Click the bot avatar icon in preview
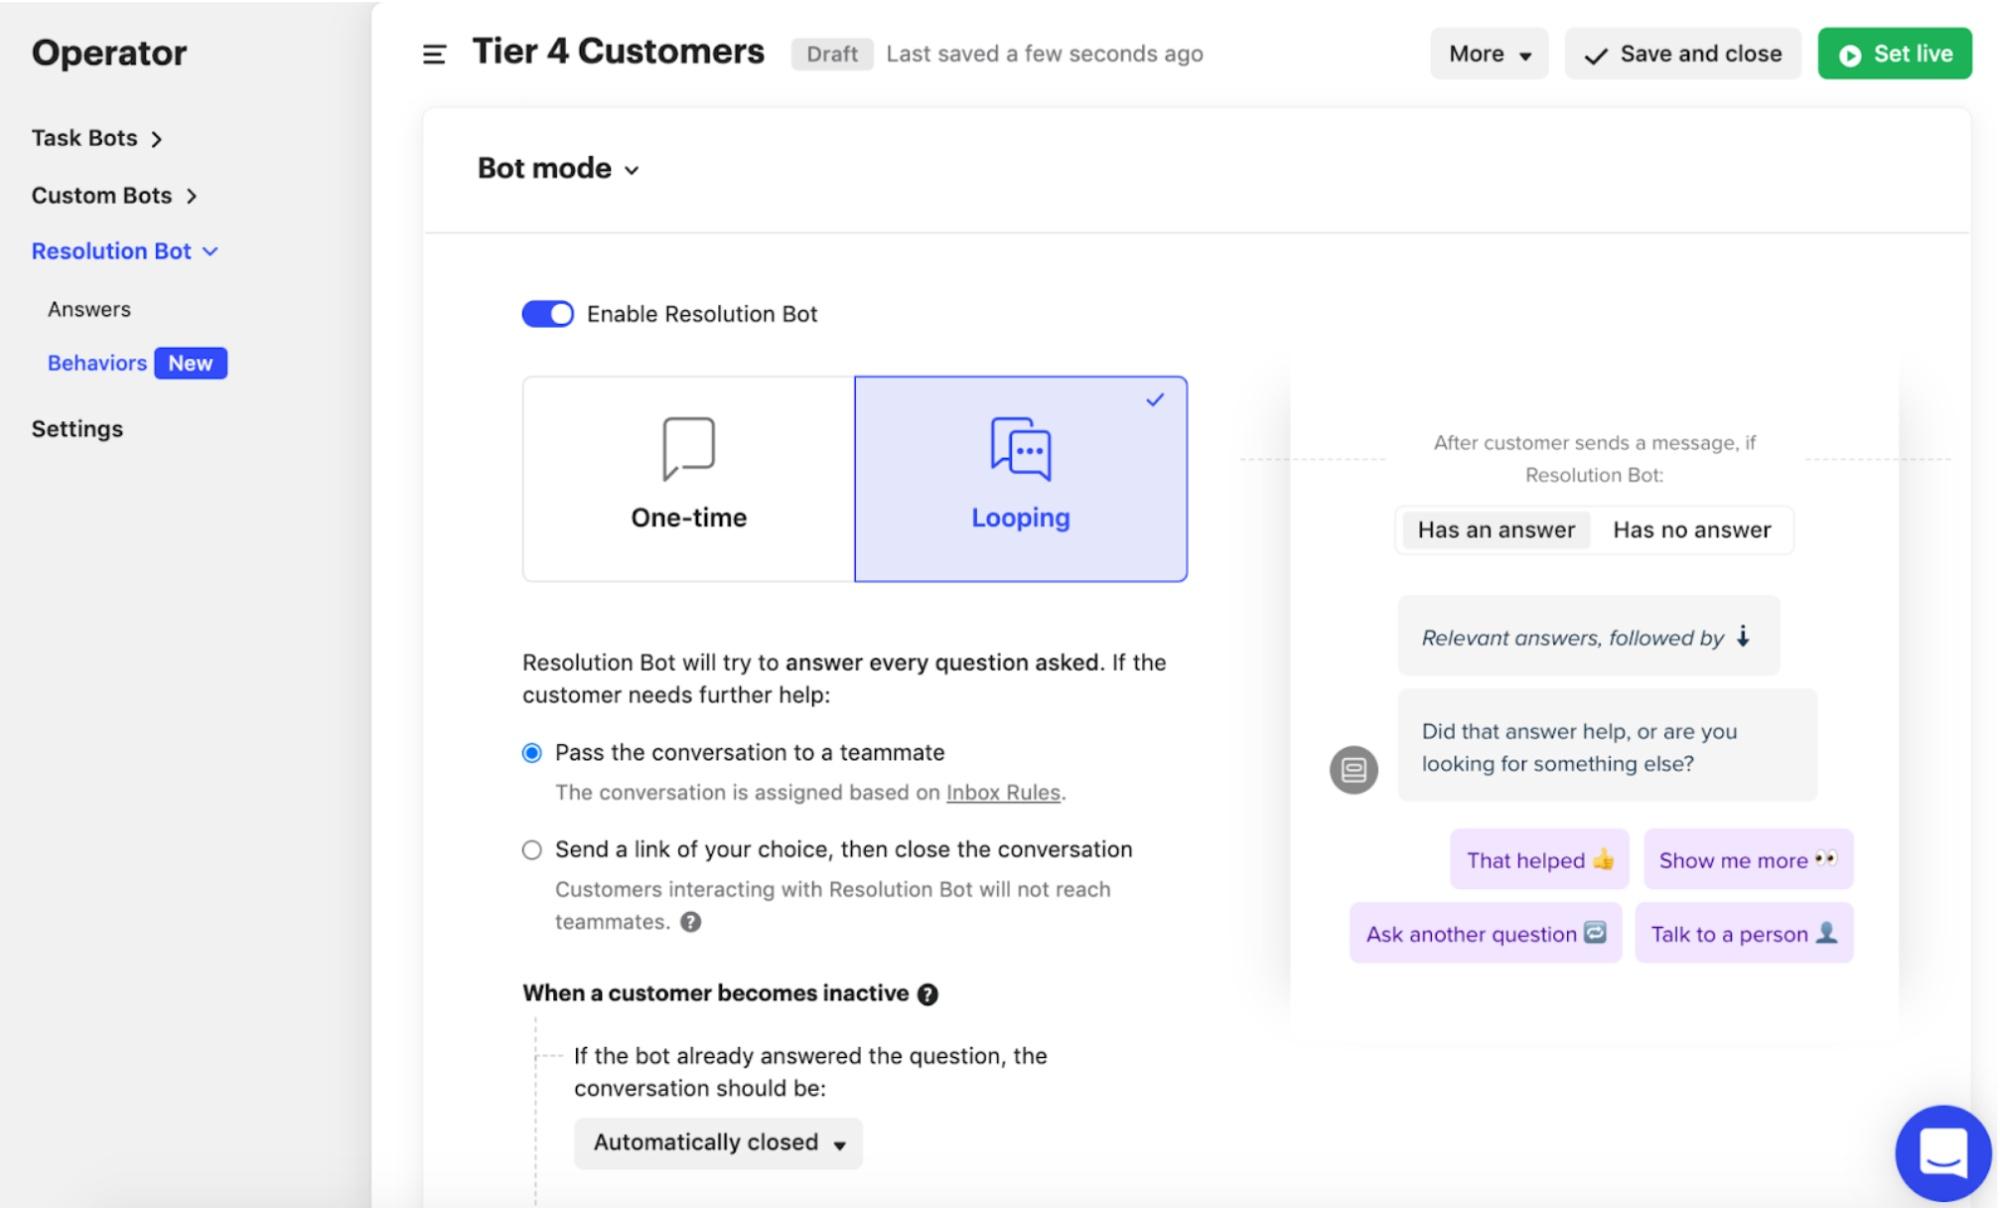Viewport: 2000px width, 1208px height. coord(1354,770)
